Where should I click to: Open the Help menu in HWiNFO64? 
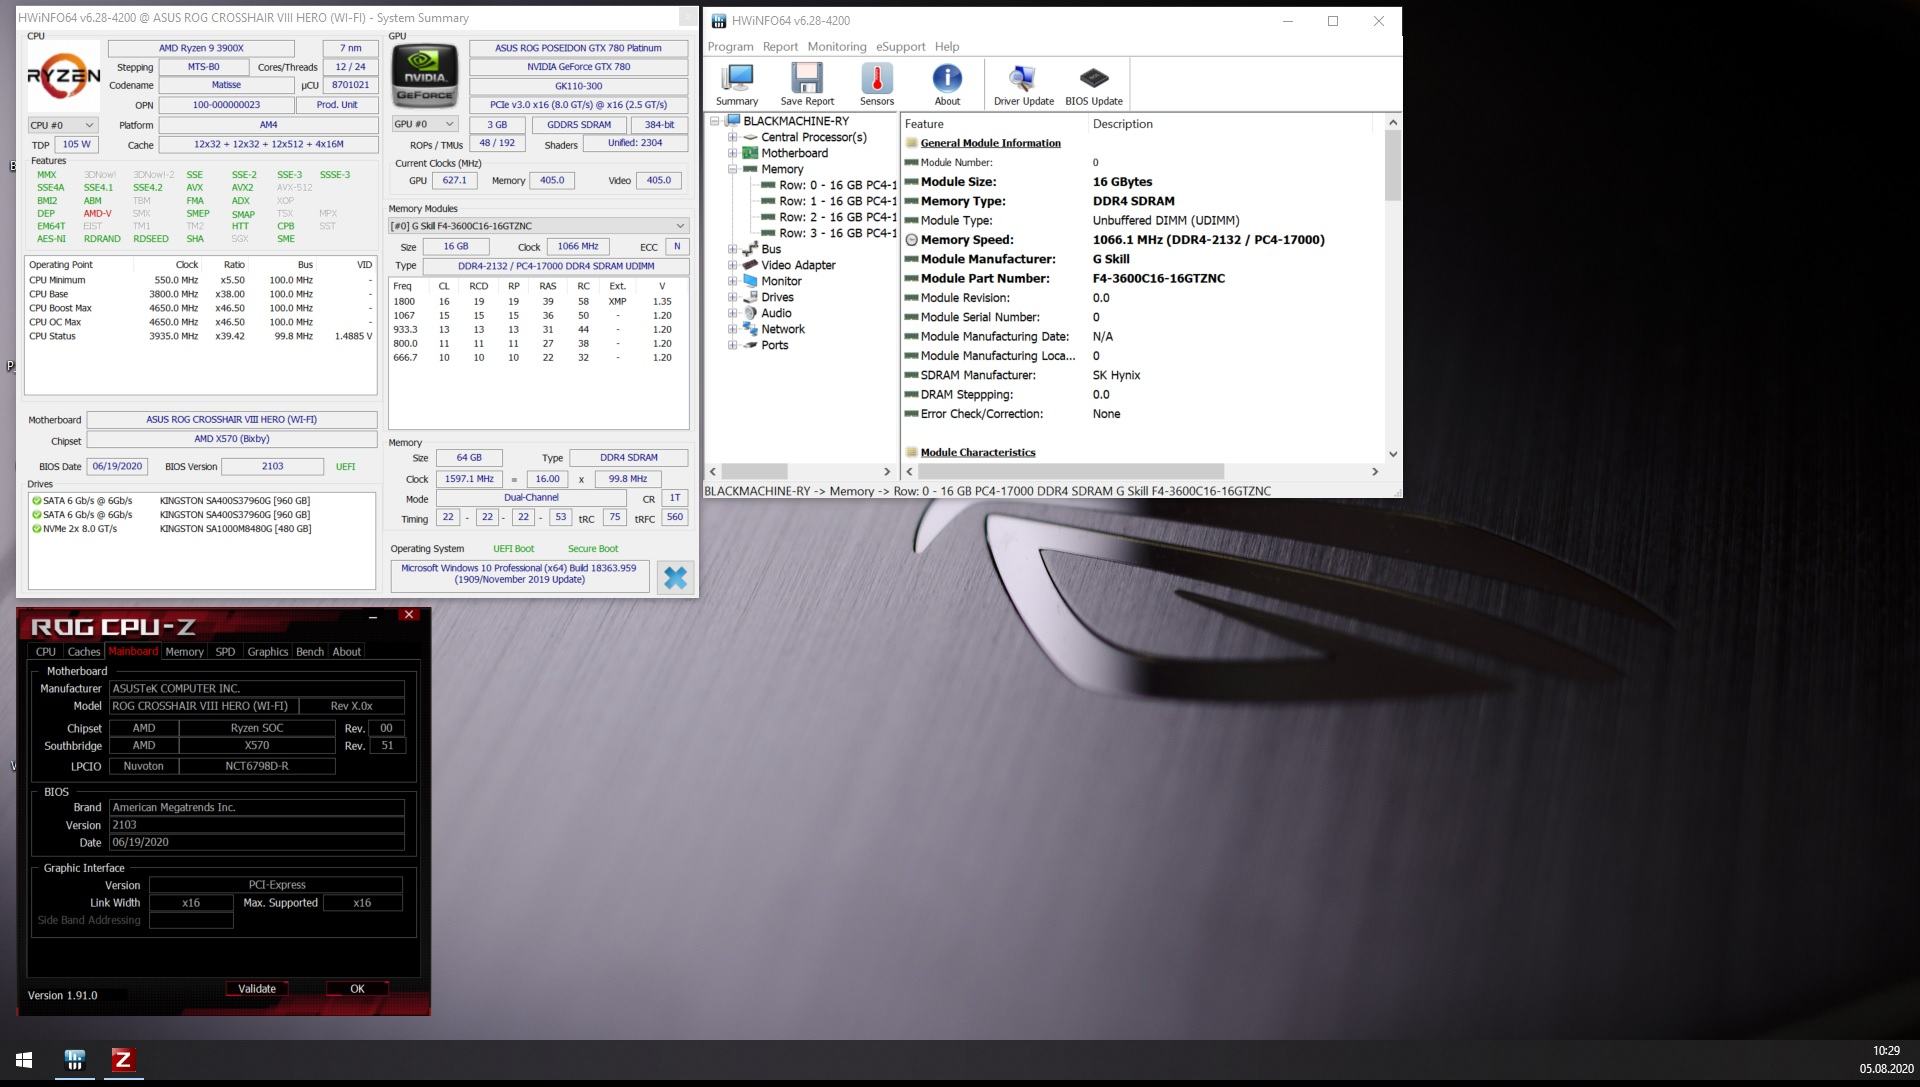point(947,47)
